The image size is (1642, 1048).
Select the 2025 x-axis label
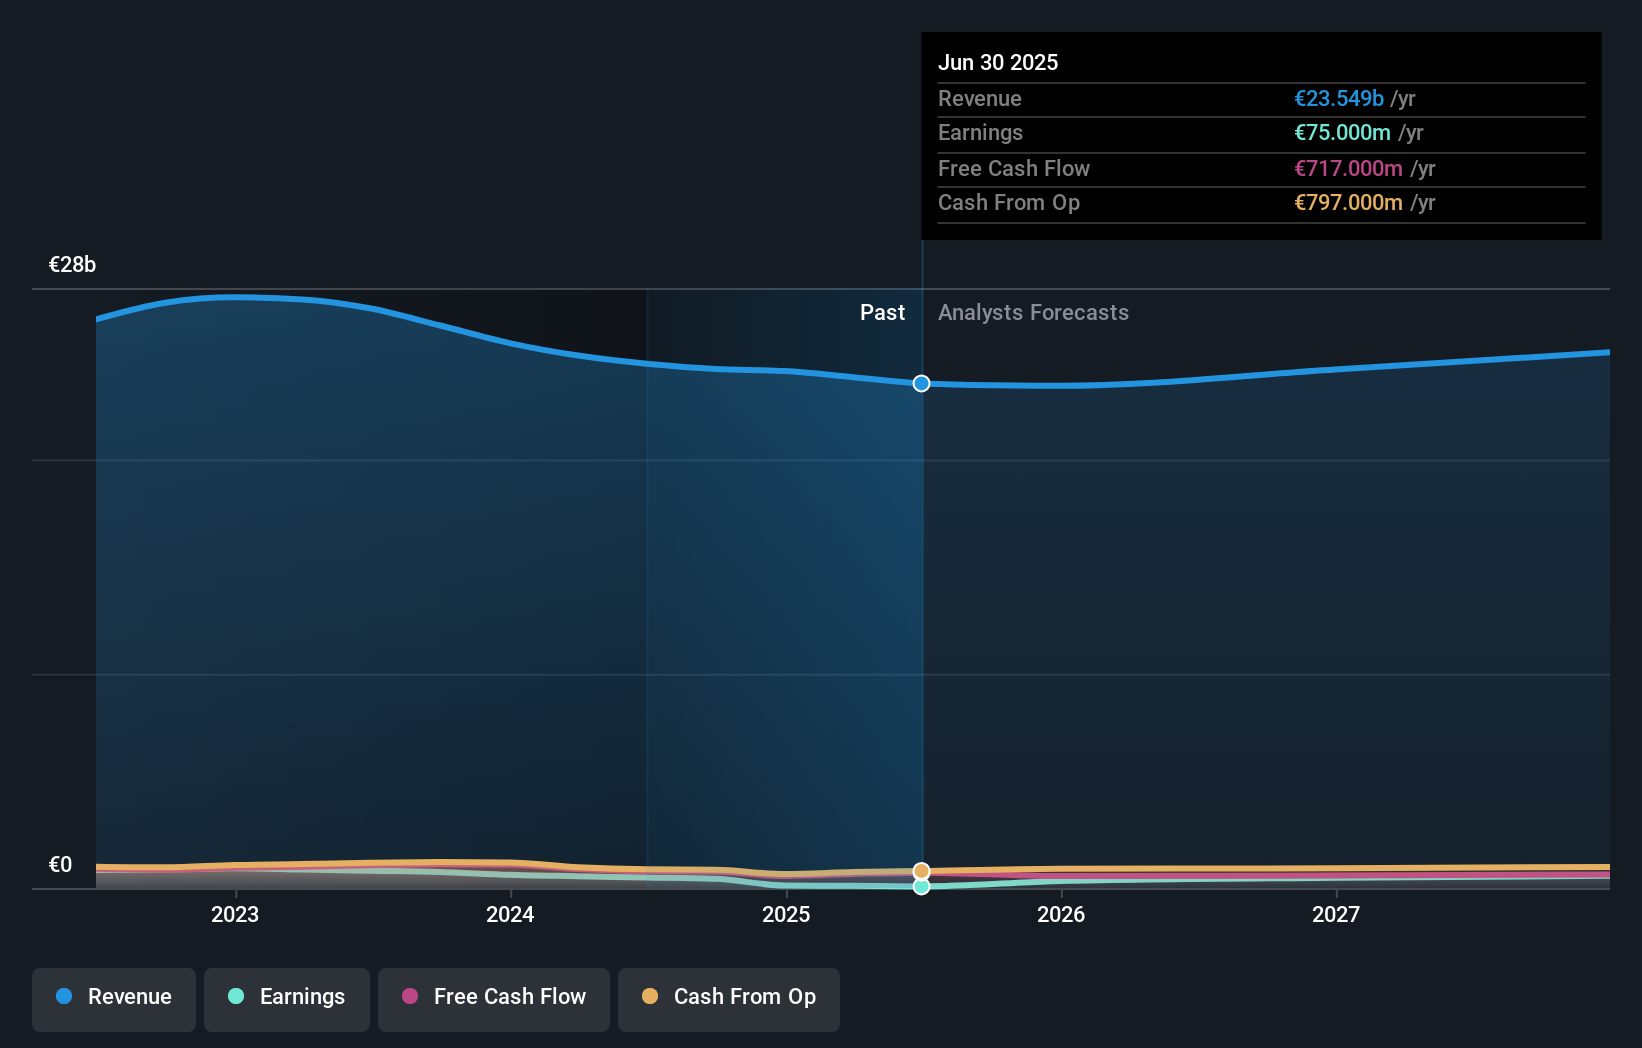pyautogui.click(x=786, y=914)
